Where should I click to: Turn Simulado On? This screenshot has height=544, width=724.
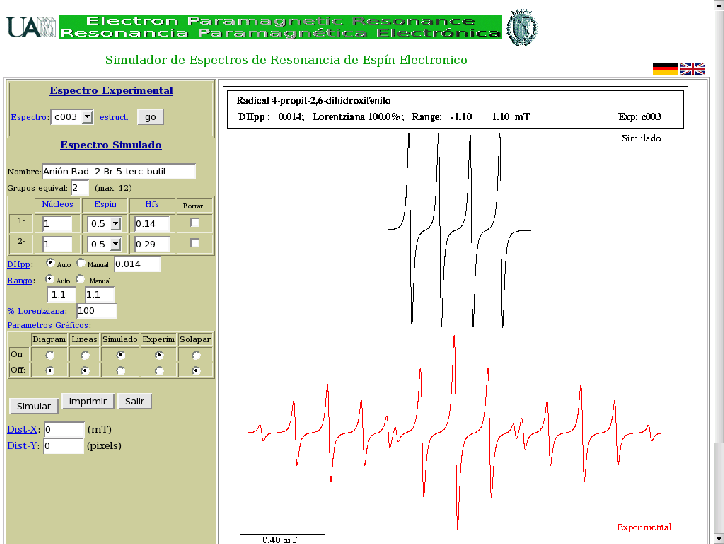click(121, 355)
